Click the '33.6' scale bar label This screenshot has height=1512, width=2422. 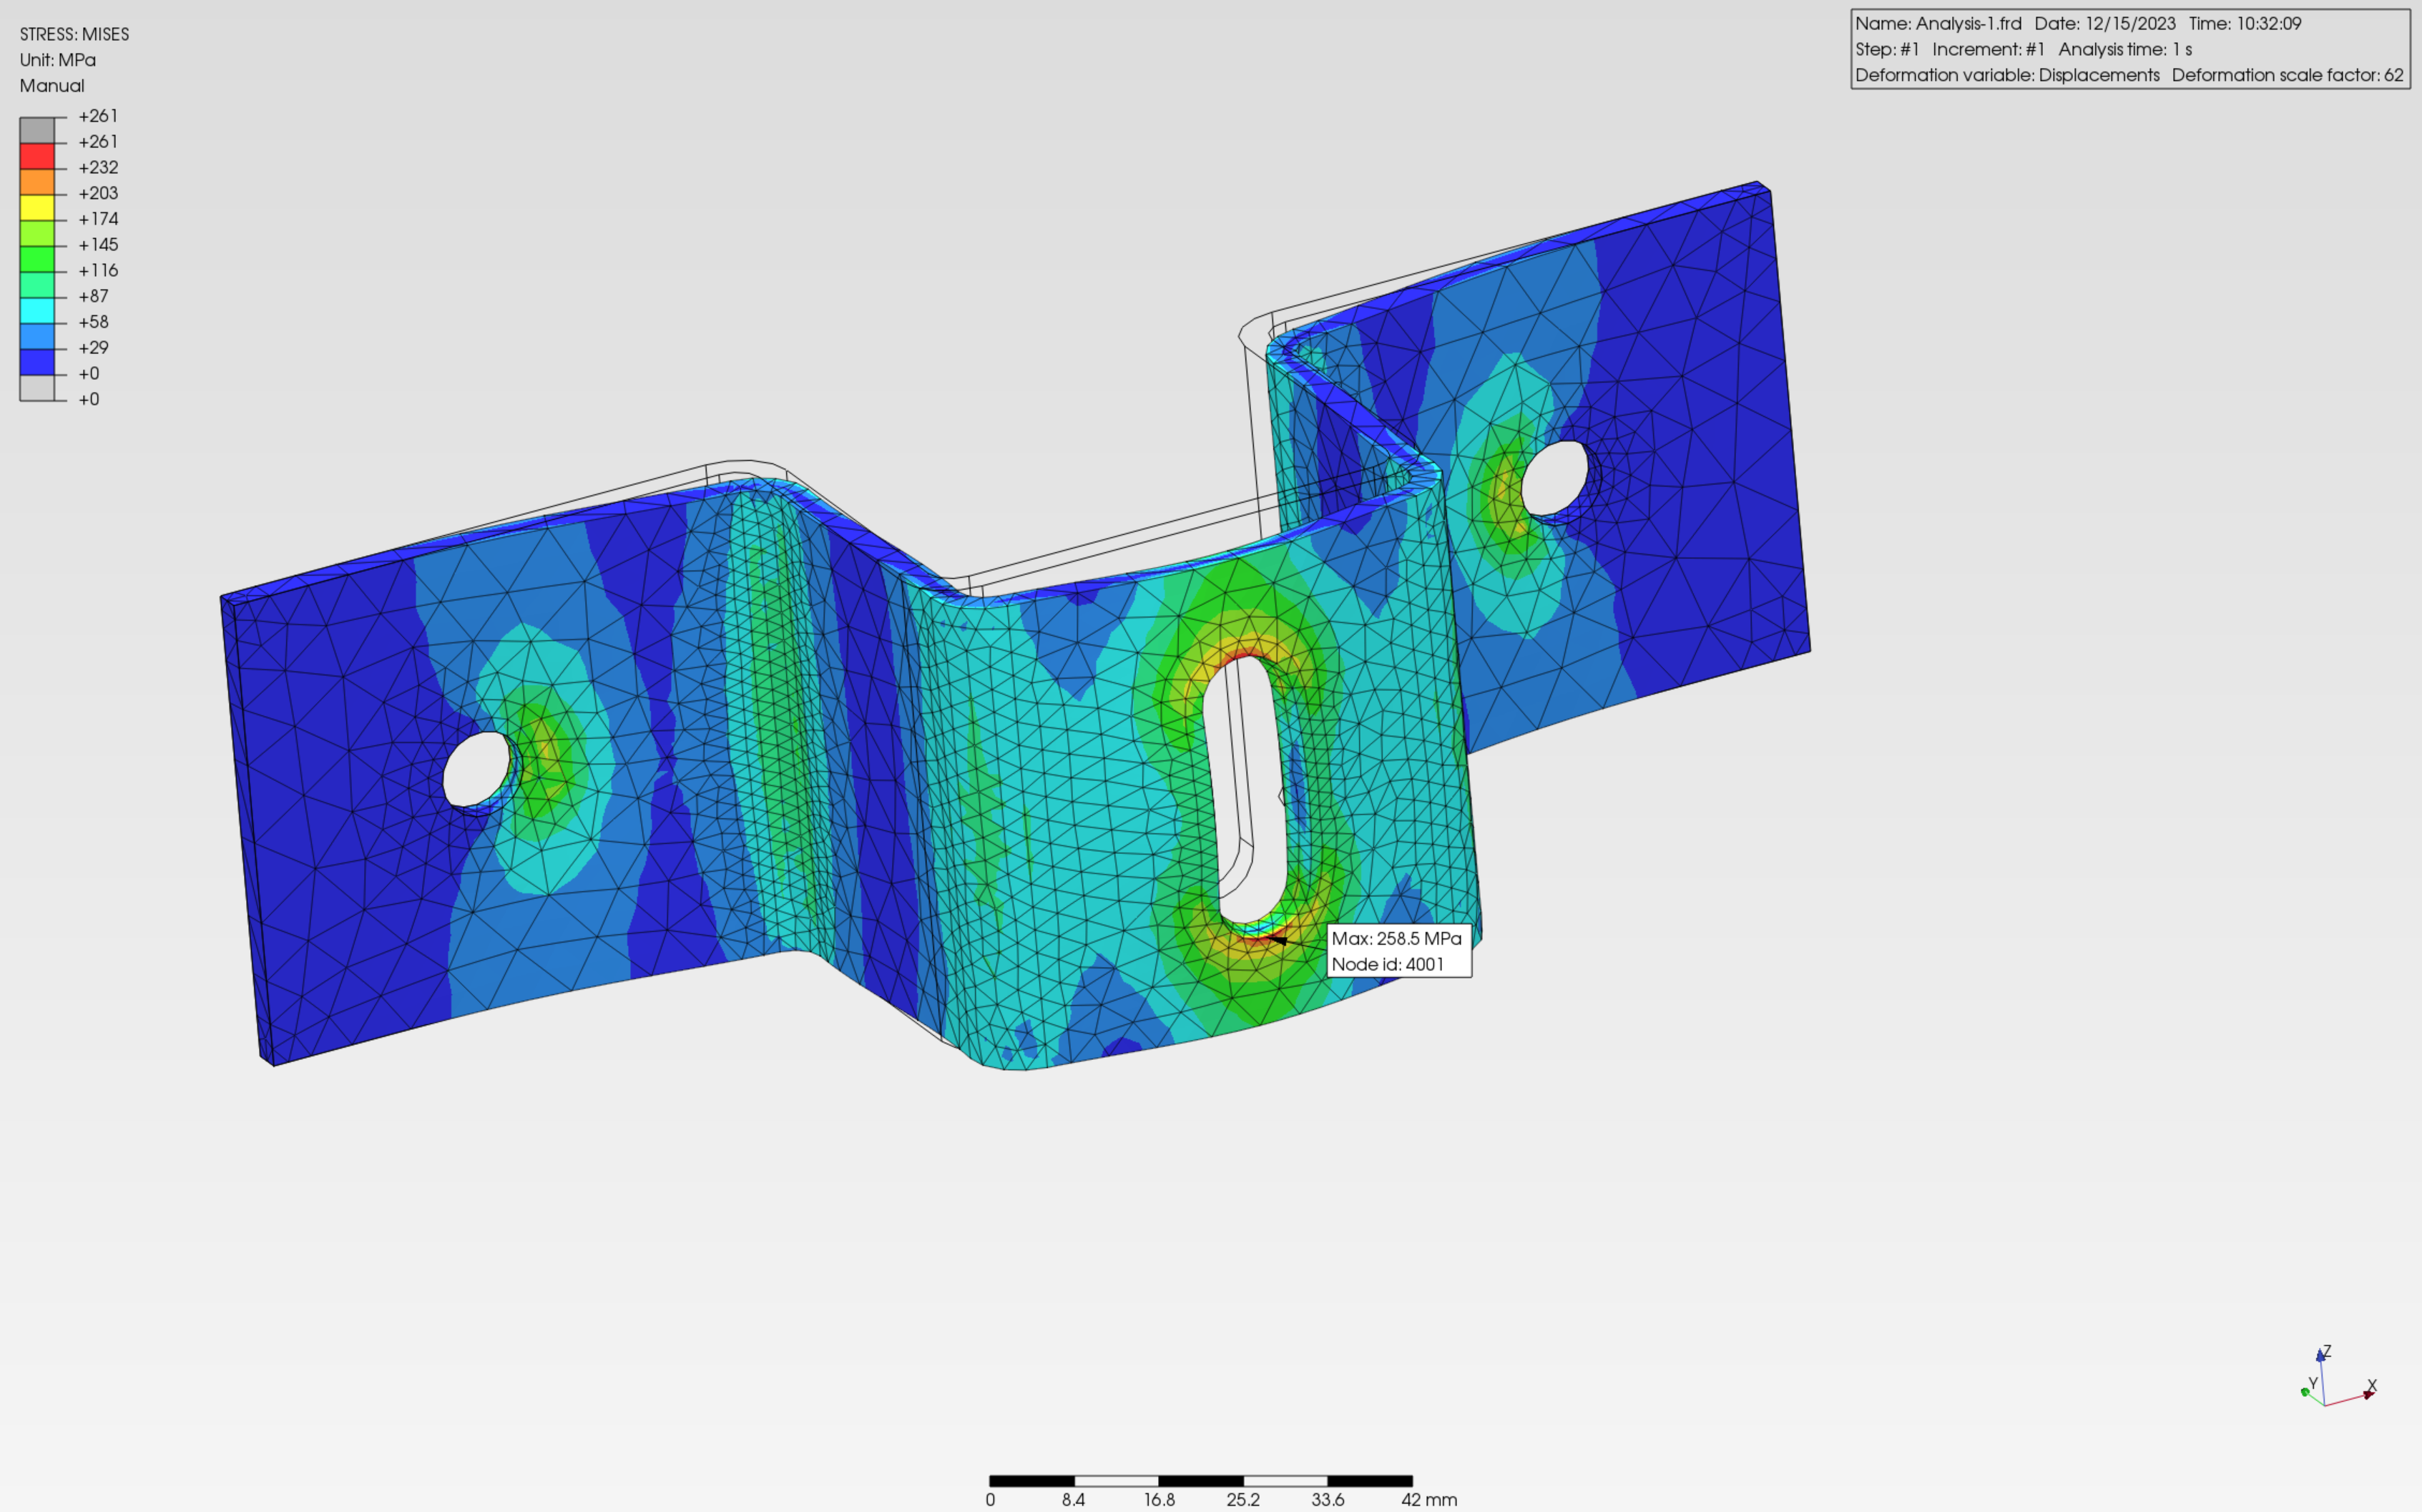(1328, 1500)
